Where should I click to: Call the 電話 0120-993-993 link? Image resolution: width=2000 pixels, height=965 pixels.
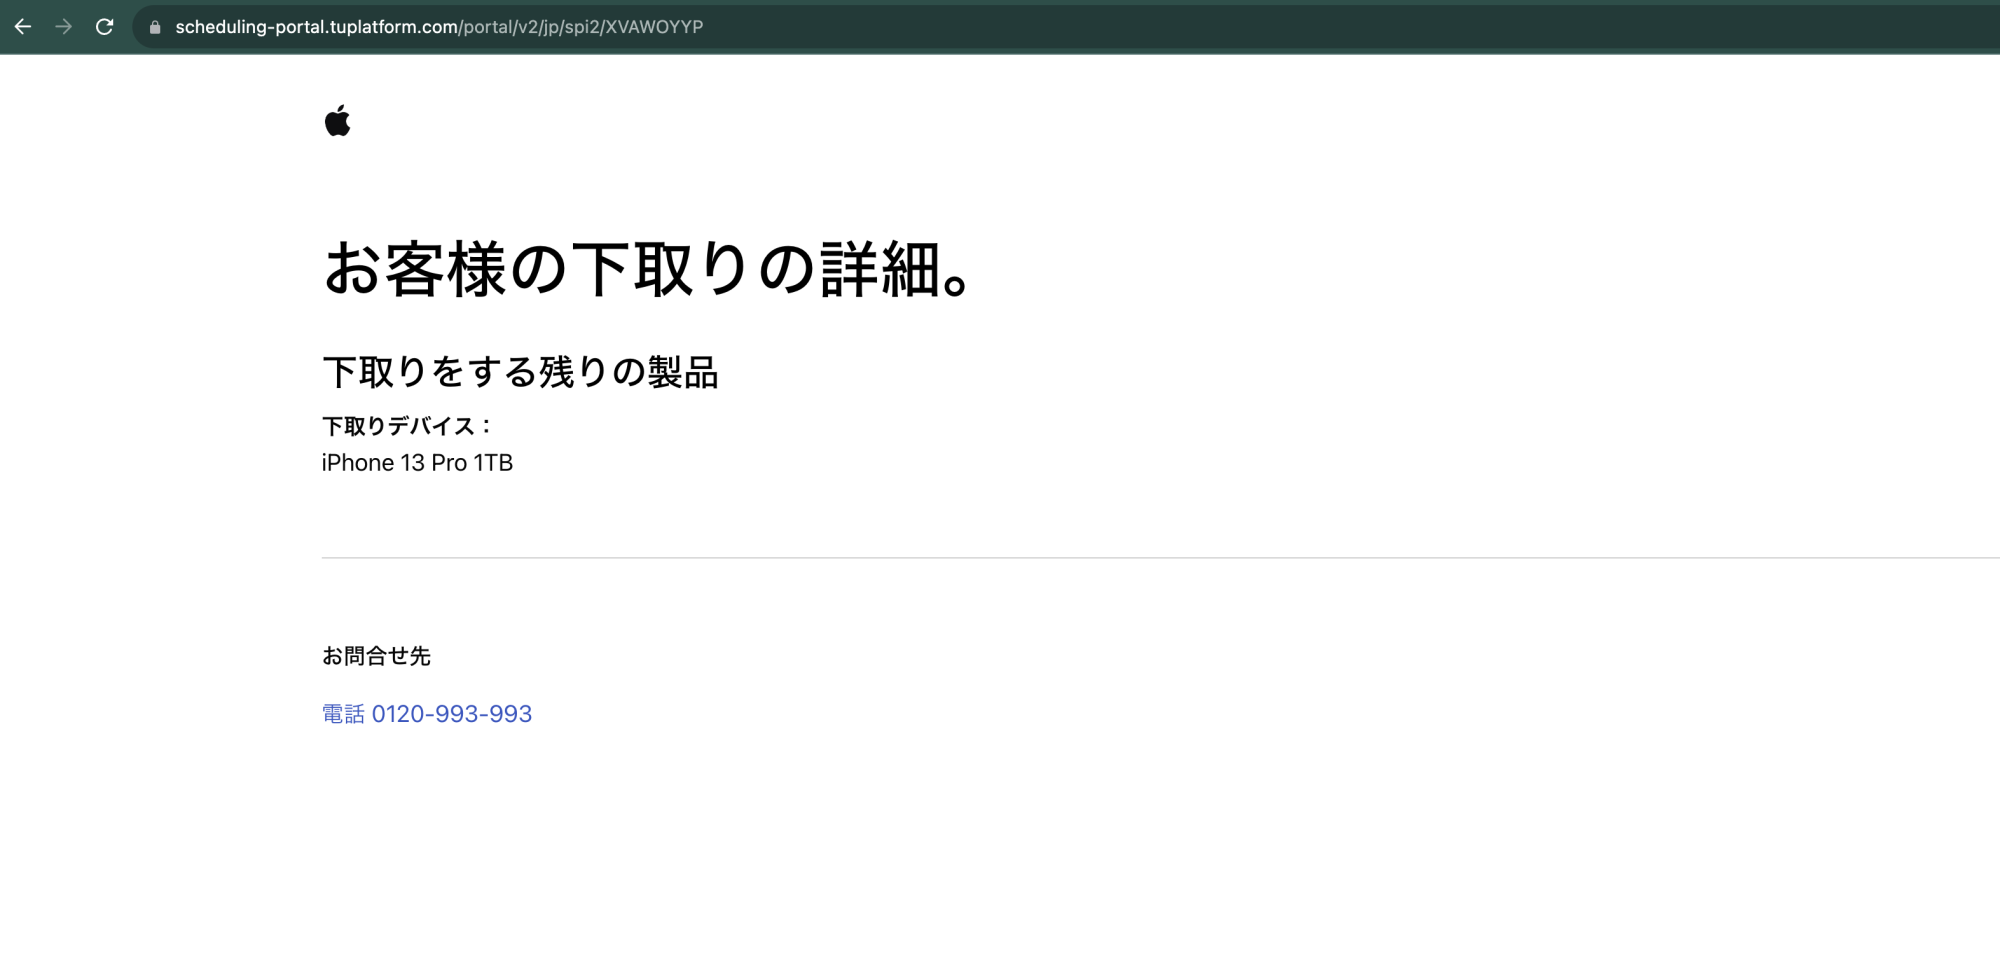(x=427, y=714)
